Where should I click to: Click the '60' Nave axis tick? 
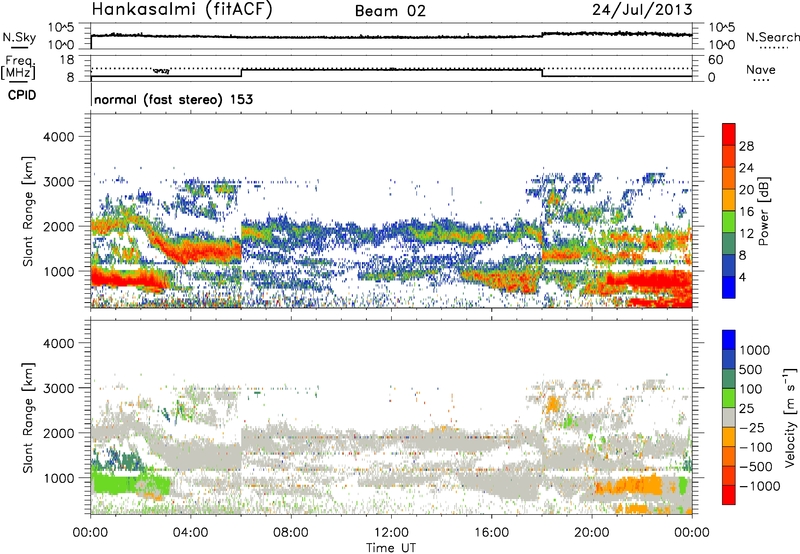(716, 59)
